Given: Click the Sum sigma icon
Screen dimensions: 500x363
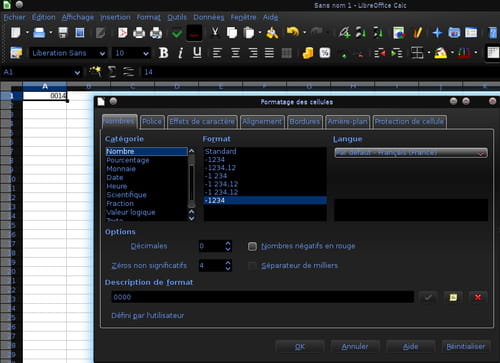Looking at the screenshot, I should click(x=112, y=72).
